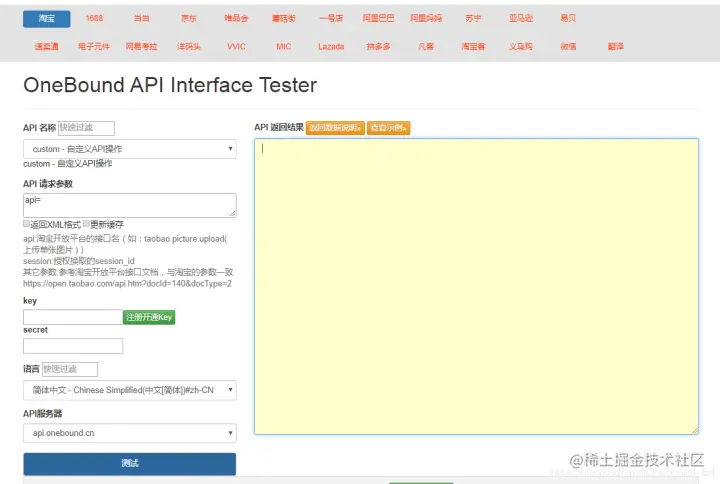Open the 一号店 tab
The image size is (720, 484).
pos(331,18)
